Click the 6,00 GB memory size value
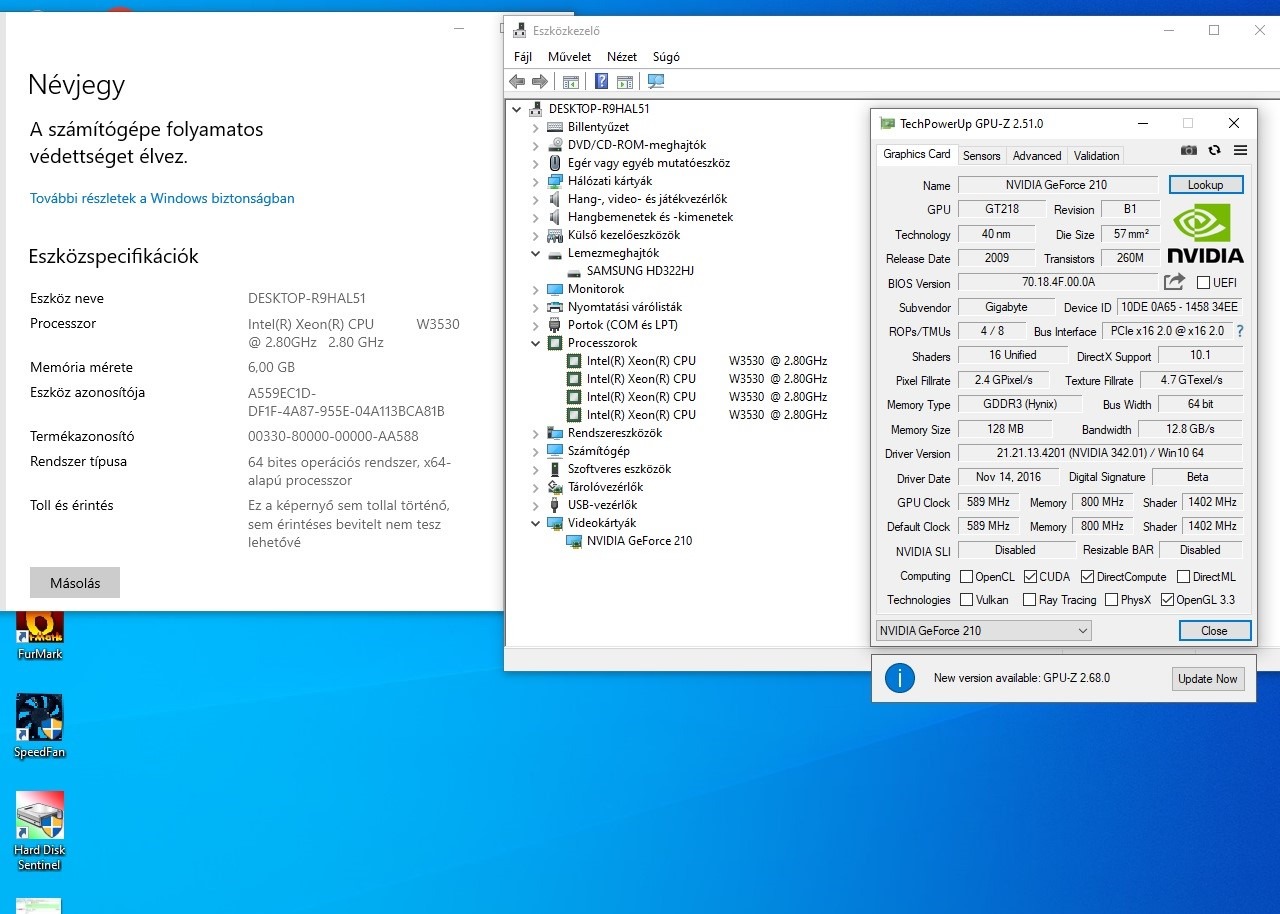 point(271,367)
